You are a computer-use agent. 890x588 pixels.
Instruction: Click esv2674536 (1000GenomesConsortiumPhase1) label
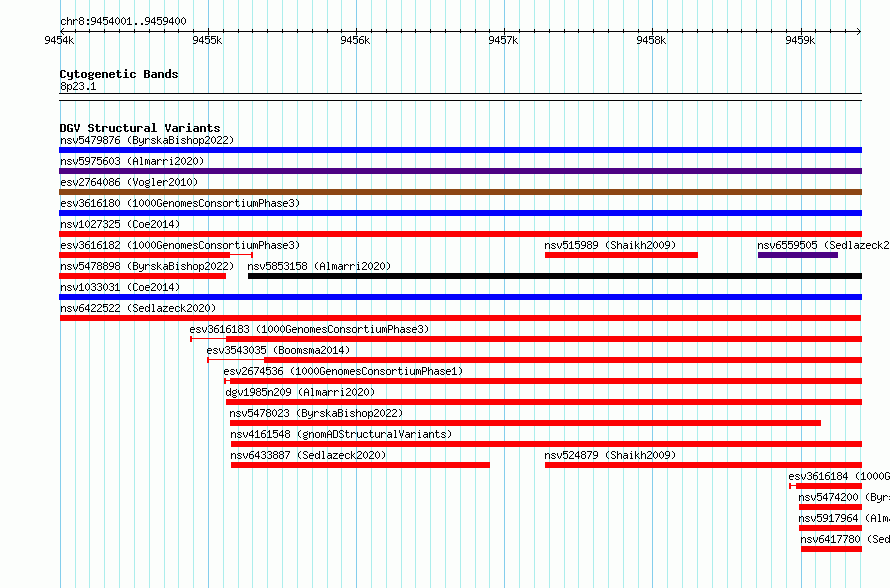(x=343, y=371)
